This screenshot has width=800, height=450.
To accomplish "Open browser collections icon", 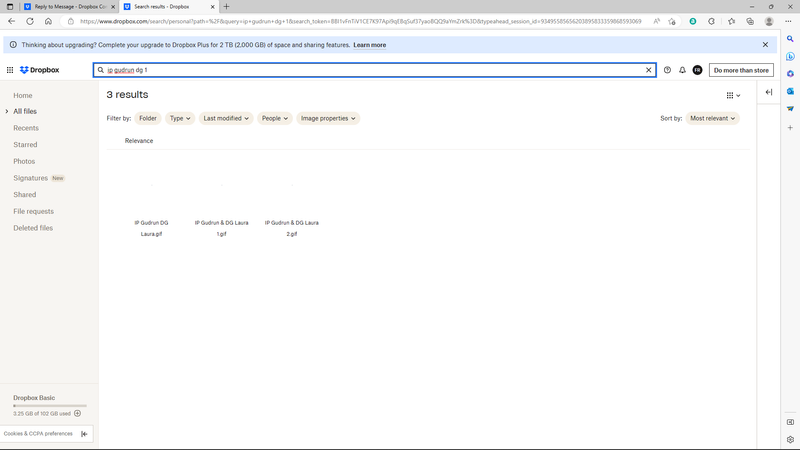I will tap(750, 21).
